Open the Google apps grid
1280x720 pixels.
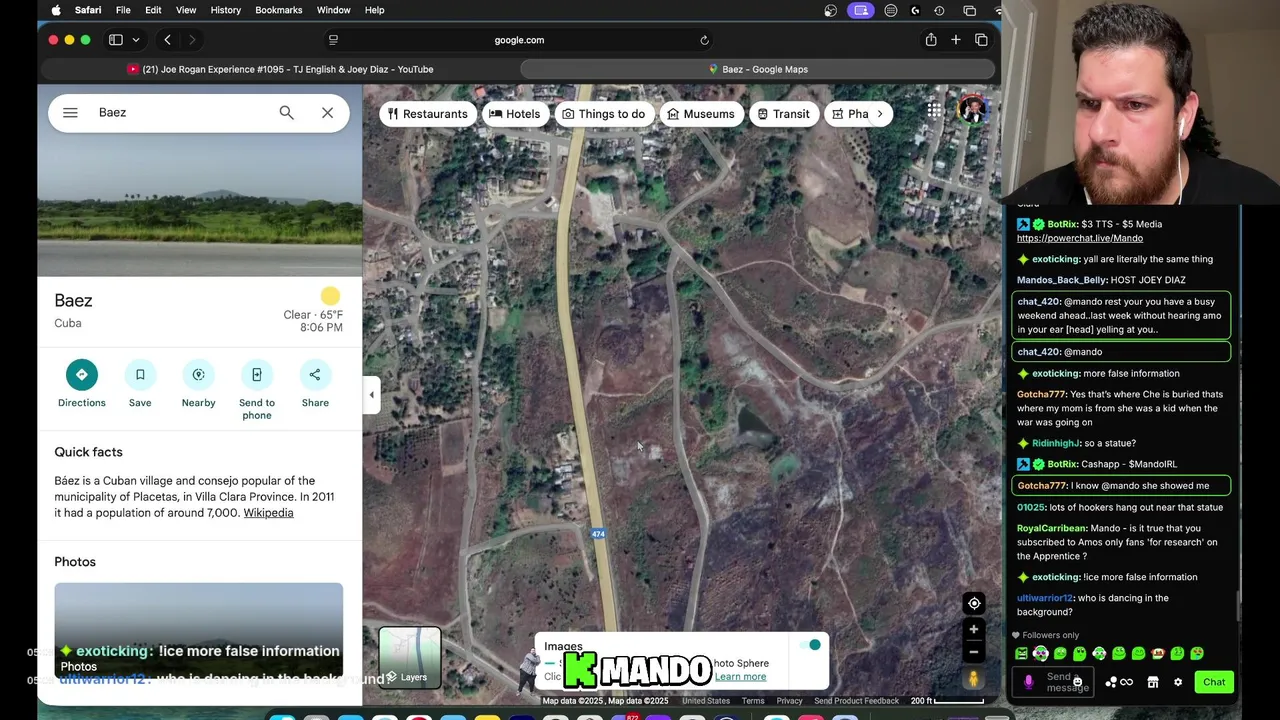click(x=934, y=111)
